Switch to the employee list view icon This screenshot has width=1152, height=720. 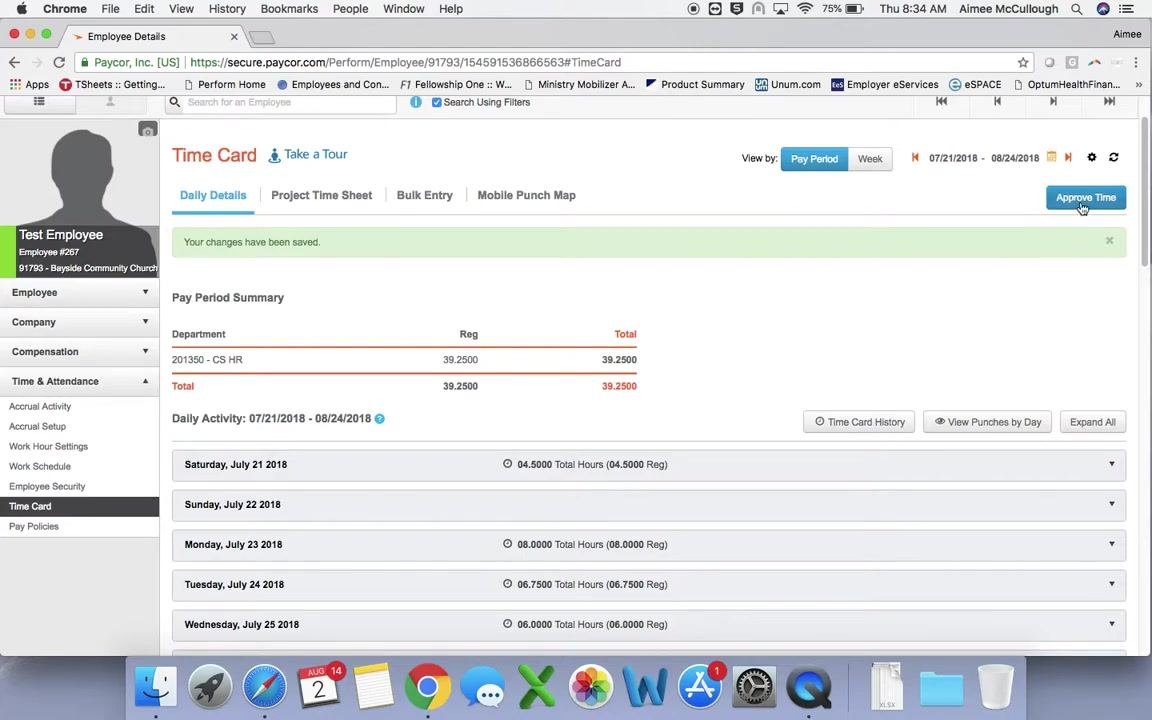click(40, 101)
